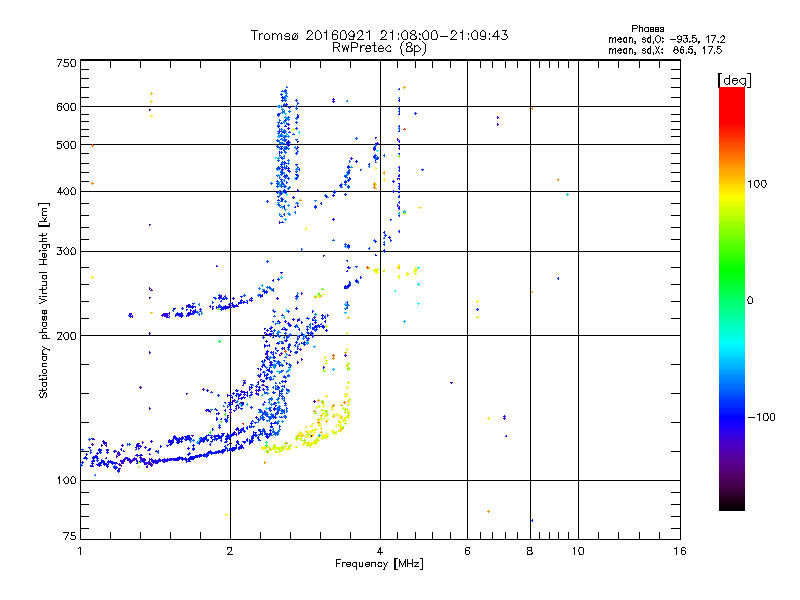
Task: Click the 'RwPretec (8p)' subtitle
Action: pyautogui.click(x=379, y=48)
